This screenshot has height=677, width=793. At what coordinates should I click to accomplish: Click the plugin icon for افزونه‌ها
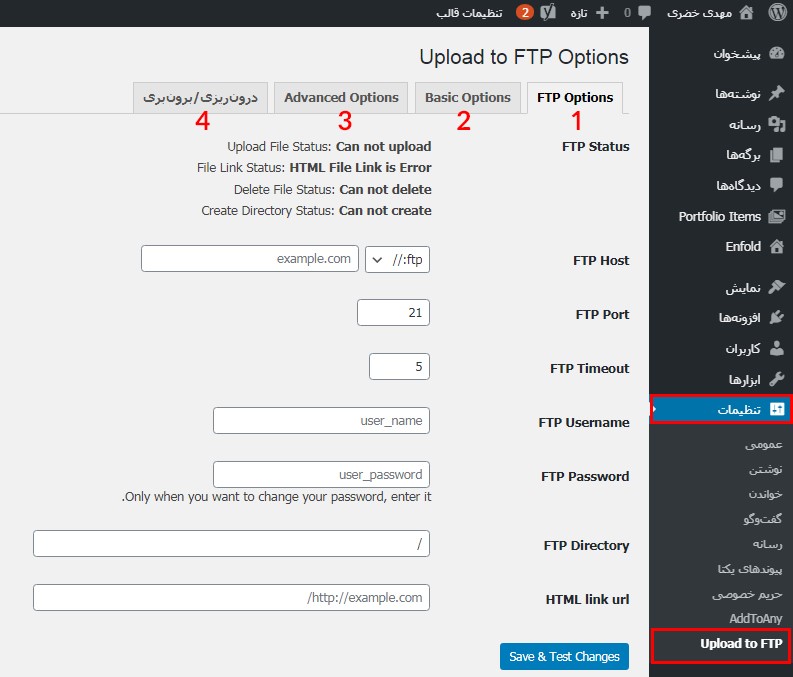[x=776, y=318]
